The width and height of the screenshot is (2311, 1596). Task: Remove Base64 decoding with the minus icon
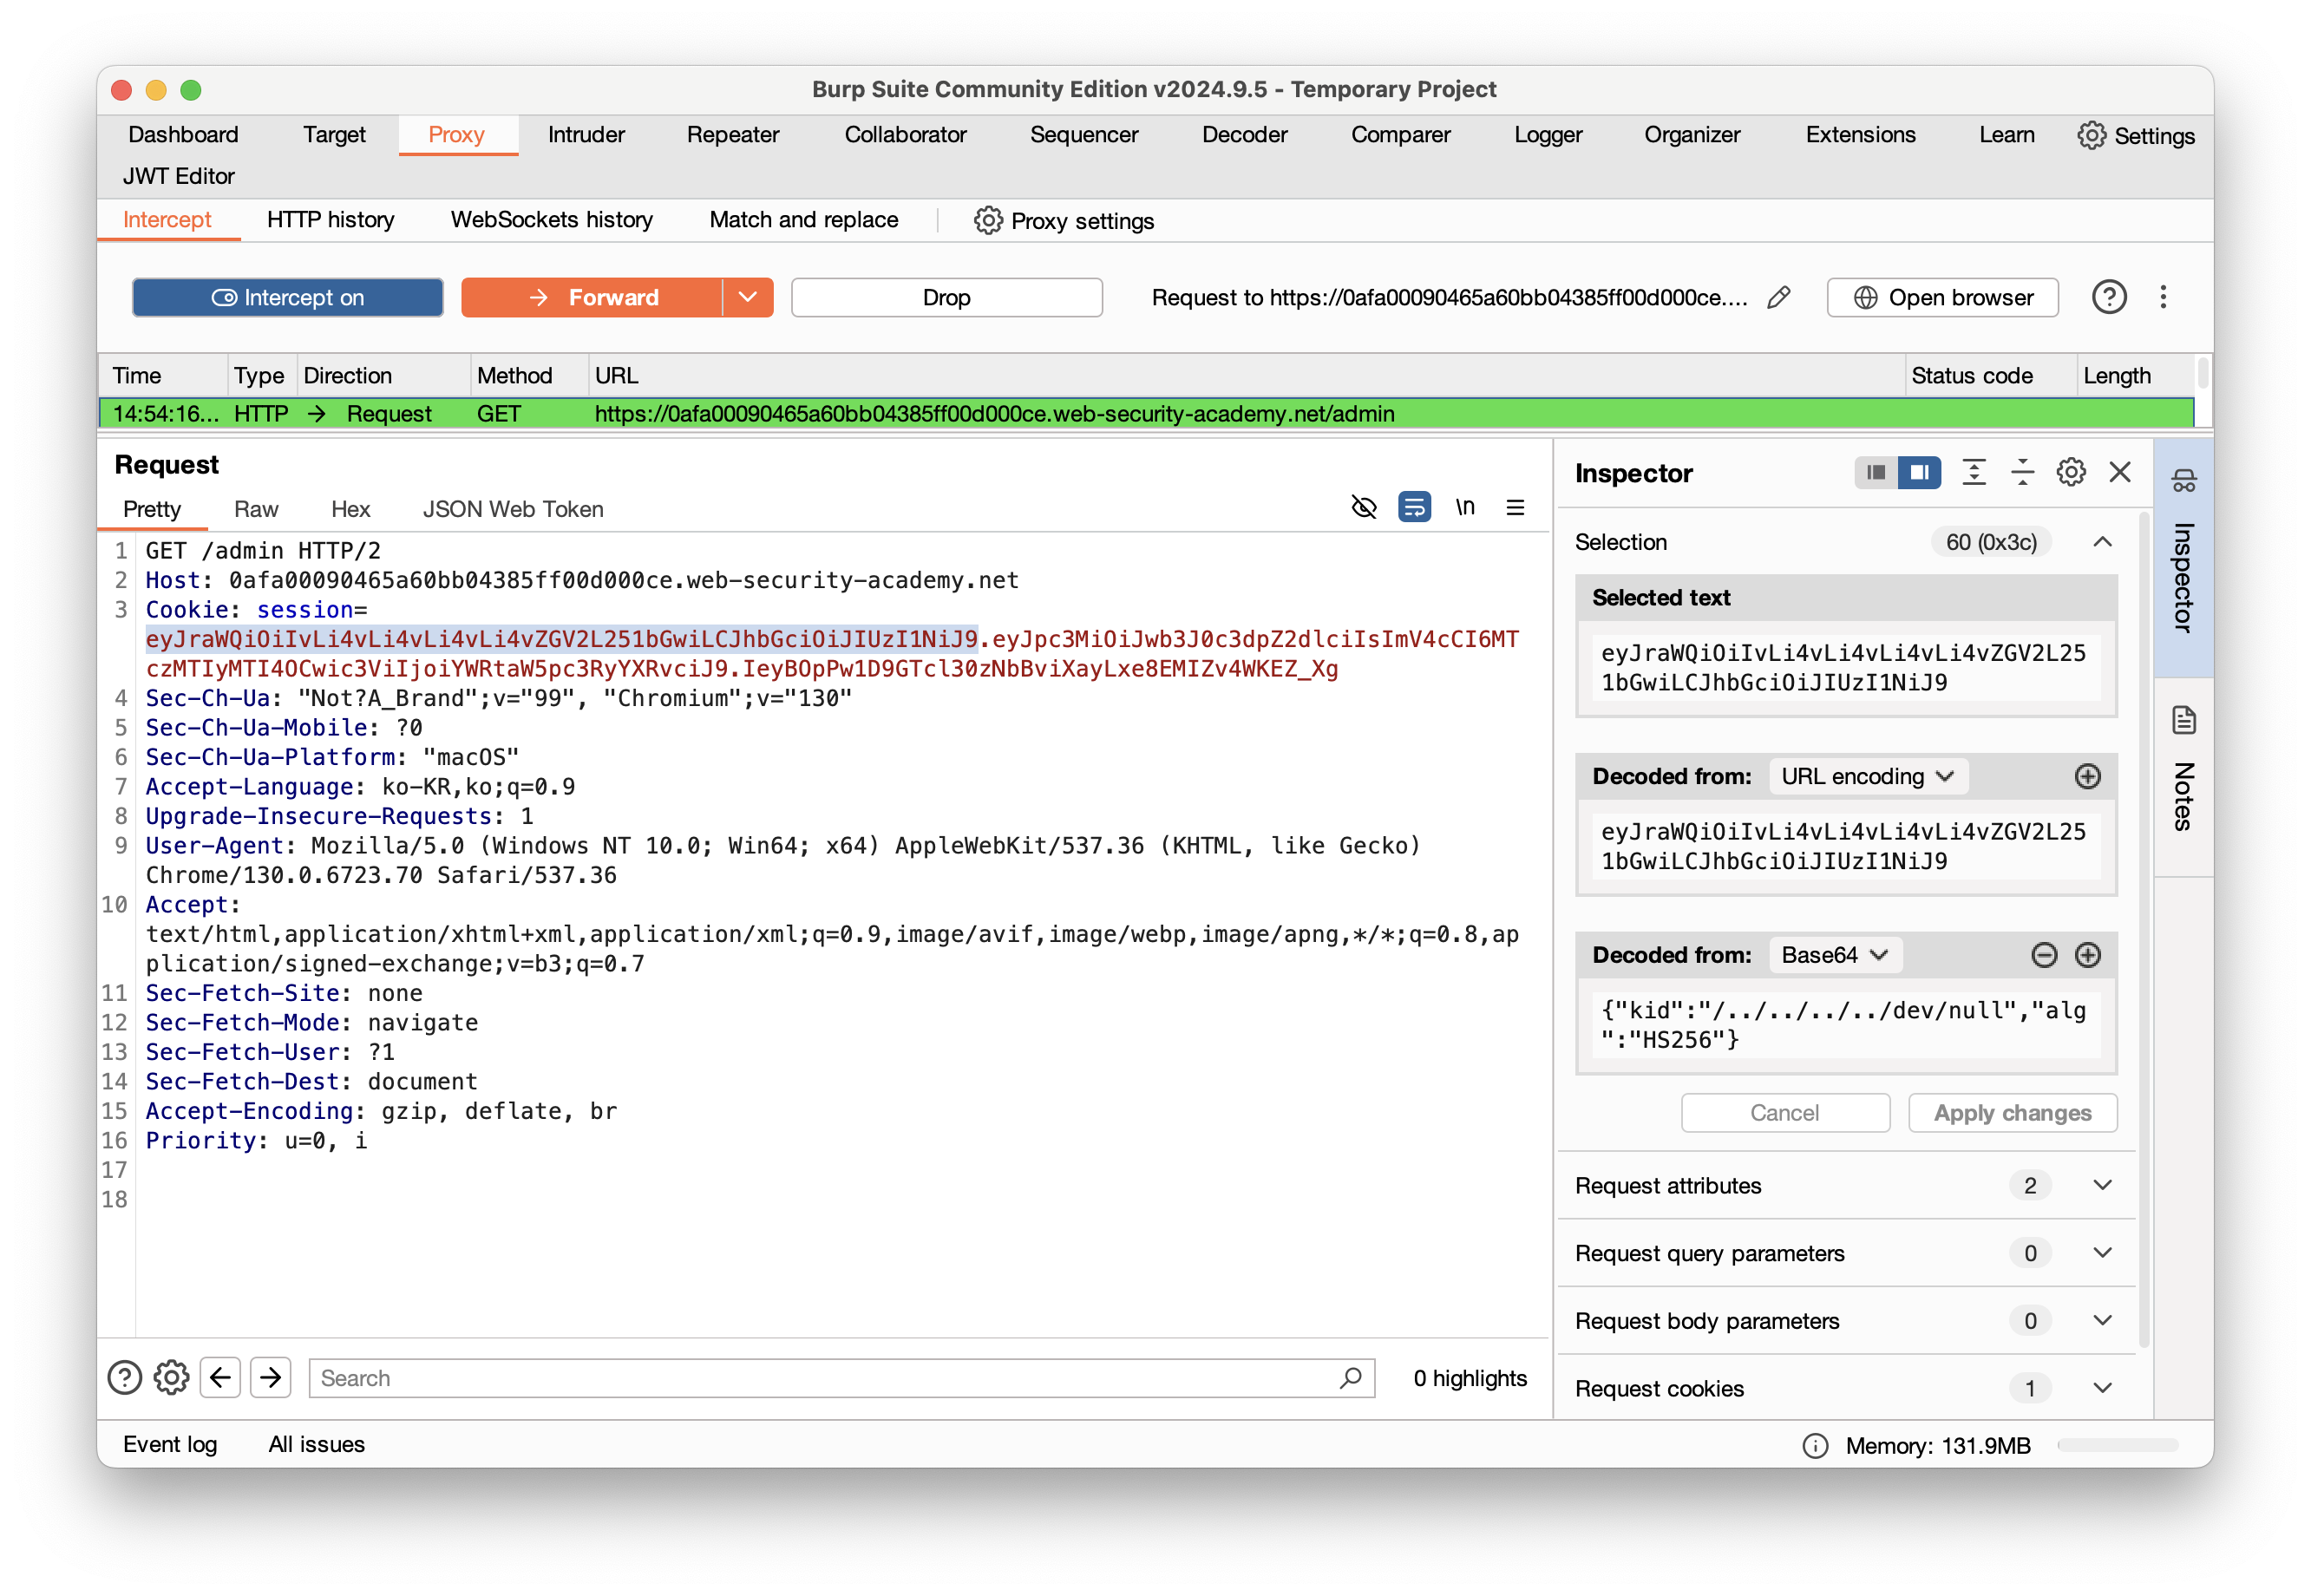pos(2044,955)
